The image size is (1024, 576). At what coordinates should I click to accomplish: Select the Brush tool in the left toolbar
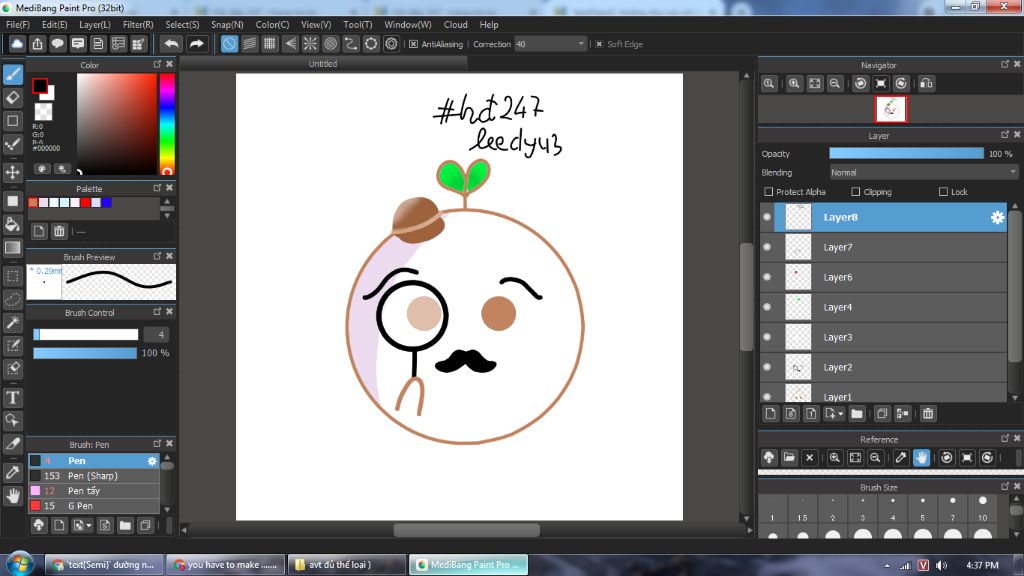click(x=12, y=74)
